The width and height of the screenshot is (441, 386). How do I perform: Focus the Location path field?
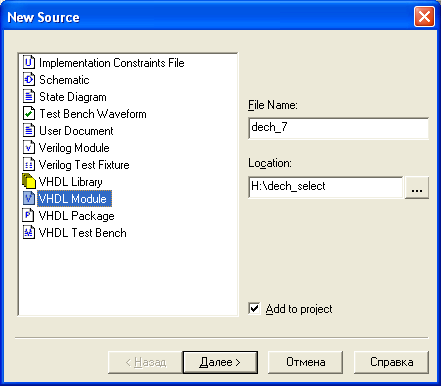pyautogui.click(x=326, y=187)
